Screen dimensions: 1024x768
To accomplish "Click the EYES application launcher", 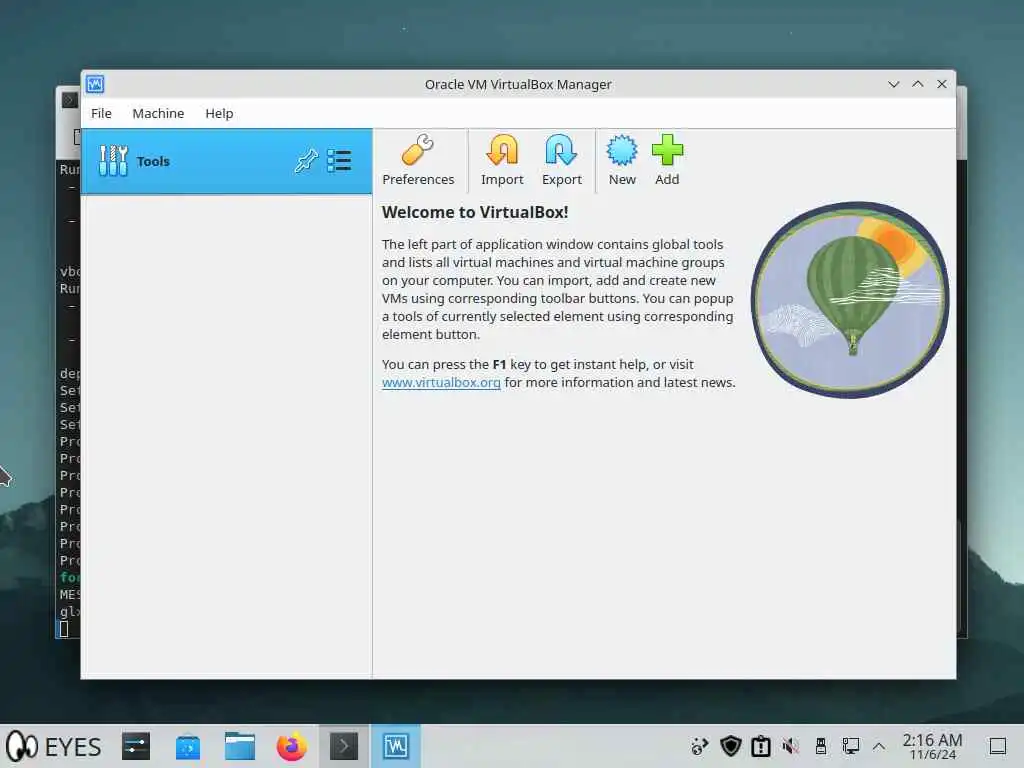I will [x=54, y=746].
